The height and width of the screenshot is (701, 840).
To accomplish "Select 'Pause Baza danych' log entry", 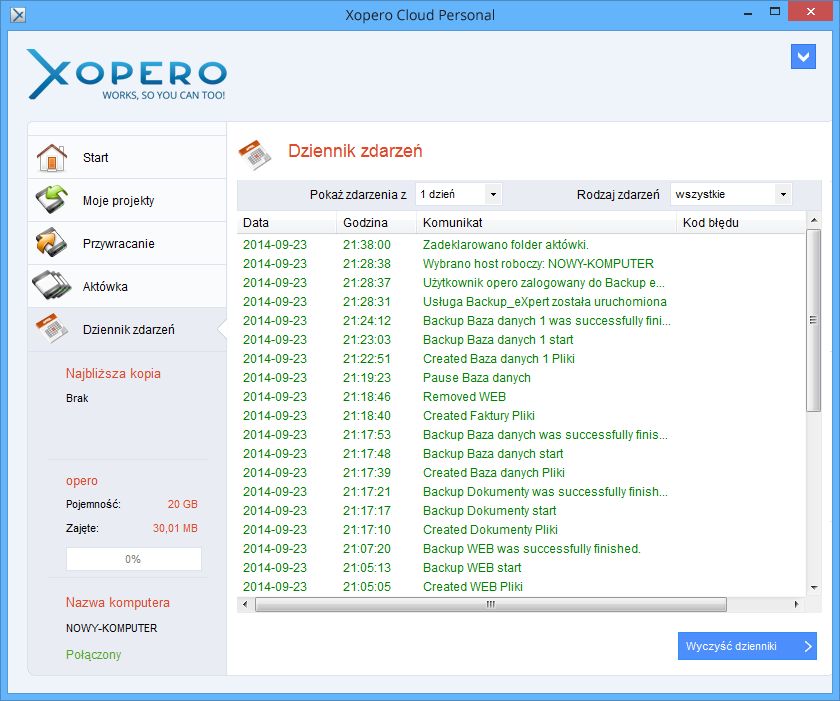I will click(521, 378).
